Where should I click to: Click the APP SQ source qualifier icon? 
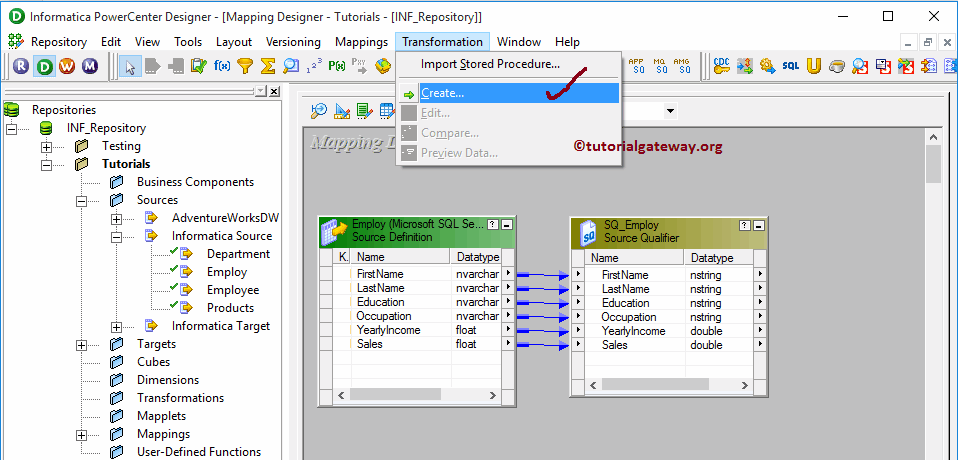(x=637, y=66)
